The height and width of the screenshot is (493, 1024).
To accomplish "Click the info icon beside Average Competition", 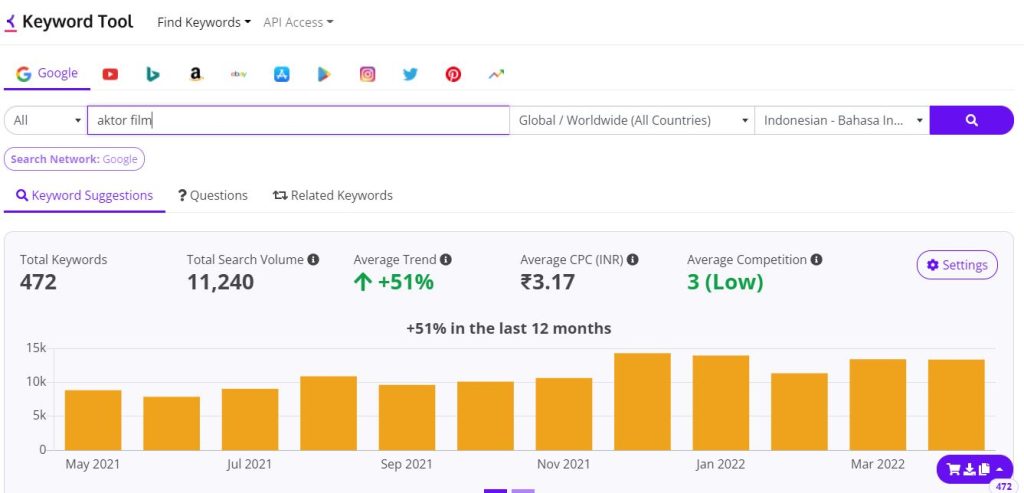I will click(816, 260).
